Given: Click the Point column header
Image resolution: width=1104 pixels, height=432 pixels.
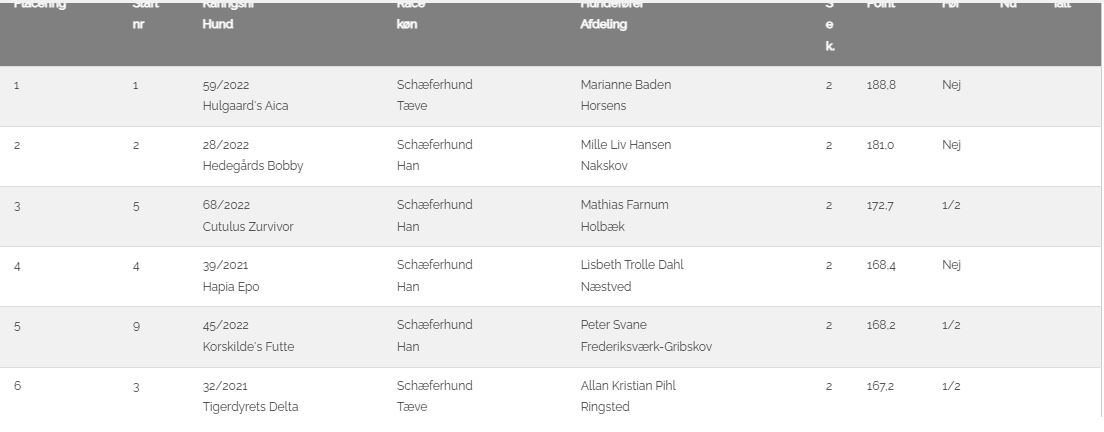Looking at the screenshot, I should [x=880, y=5].
